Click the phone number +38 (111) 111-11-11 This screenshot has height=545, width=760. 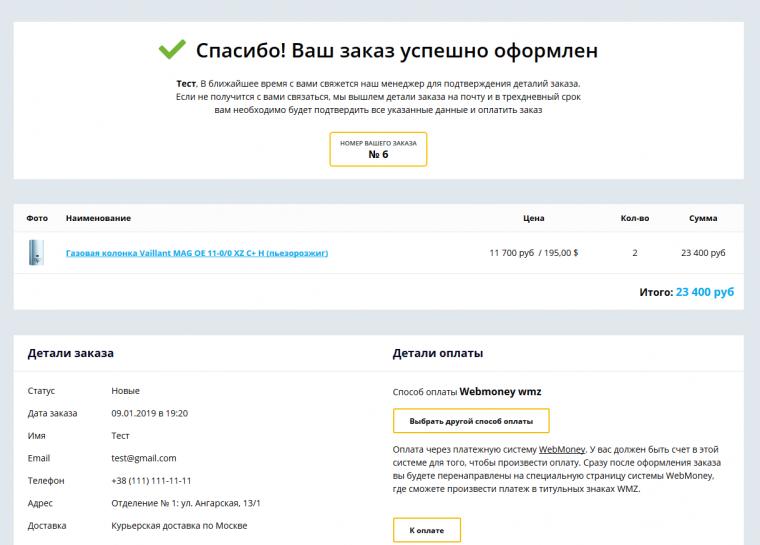[x=151, y=480]
